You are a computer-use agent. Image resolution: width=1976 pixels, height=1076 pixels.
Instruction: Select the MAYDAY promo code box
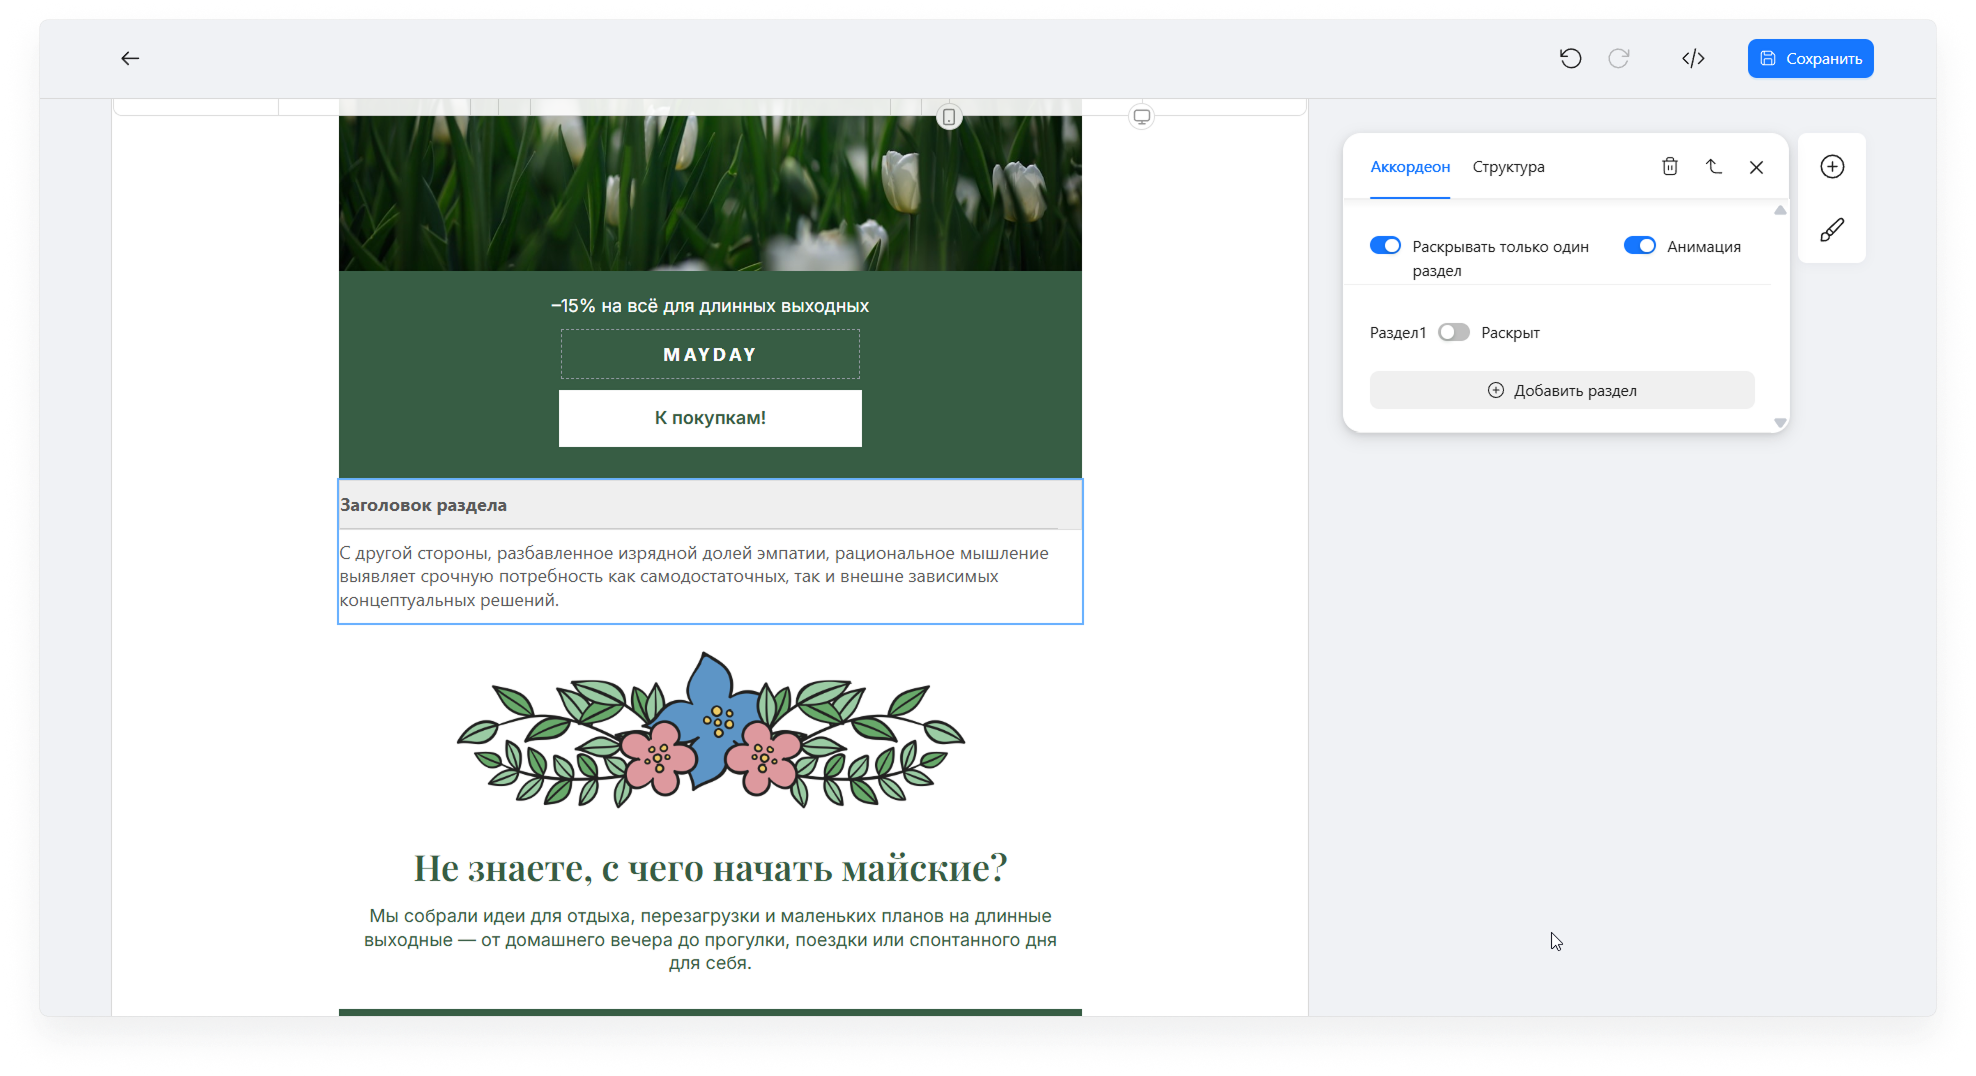coord(709,354)
